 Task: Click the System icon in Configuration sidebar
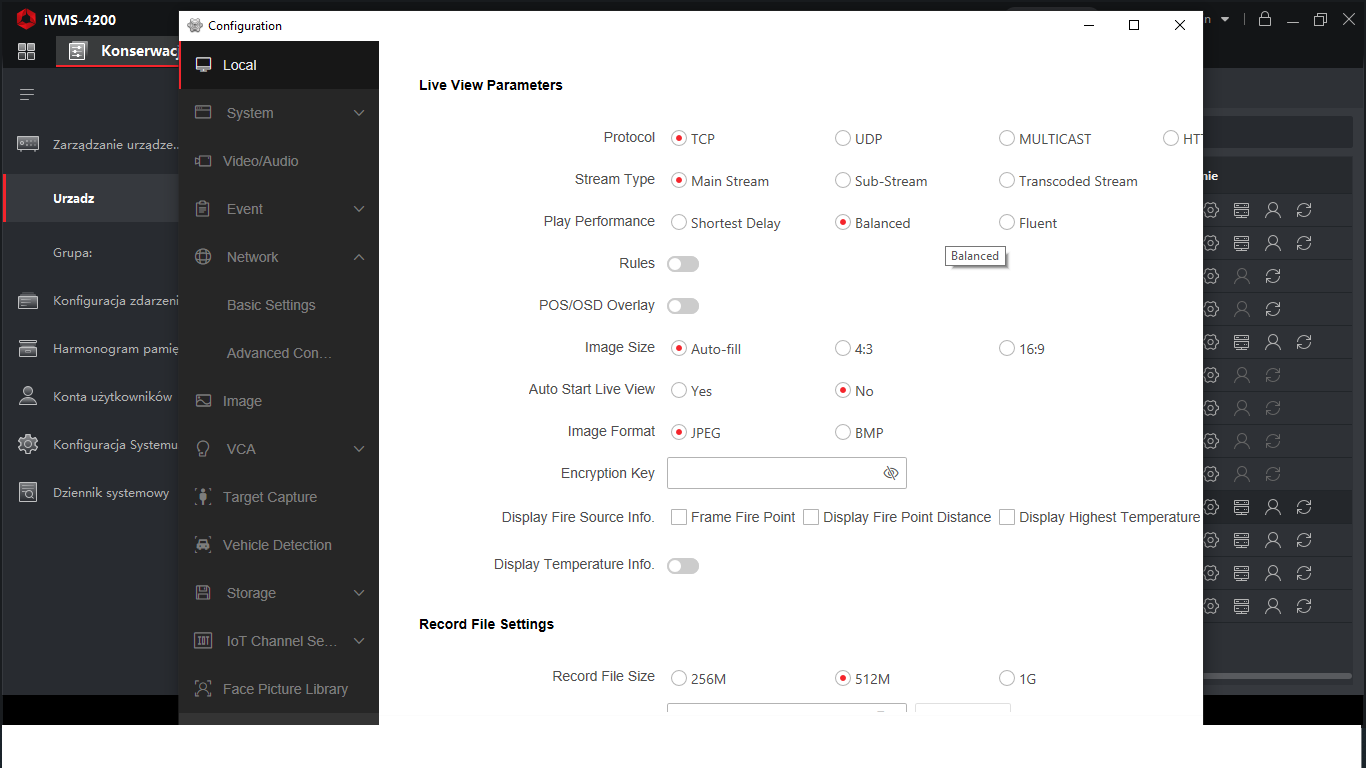point(203,113)
